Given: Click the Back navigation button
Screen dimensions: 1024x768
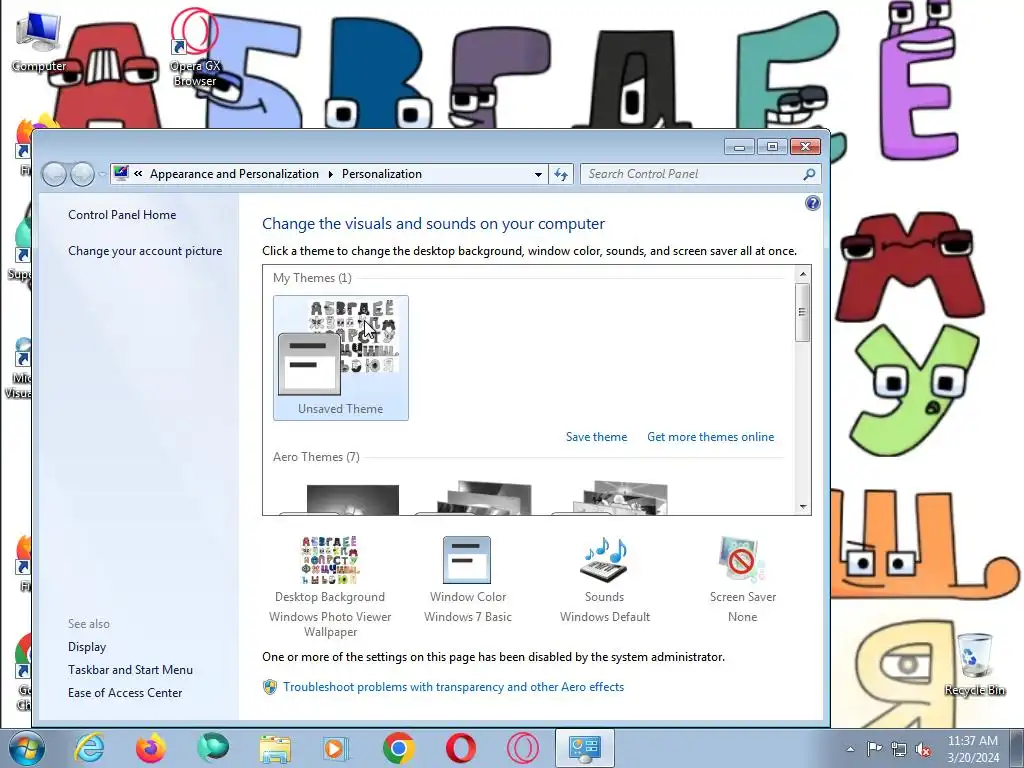Looking at the screenshot, I should pos(54,174).
